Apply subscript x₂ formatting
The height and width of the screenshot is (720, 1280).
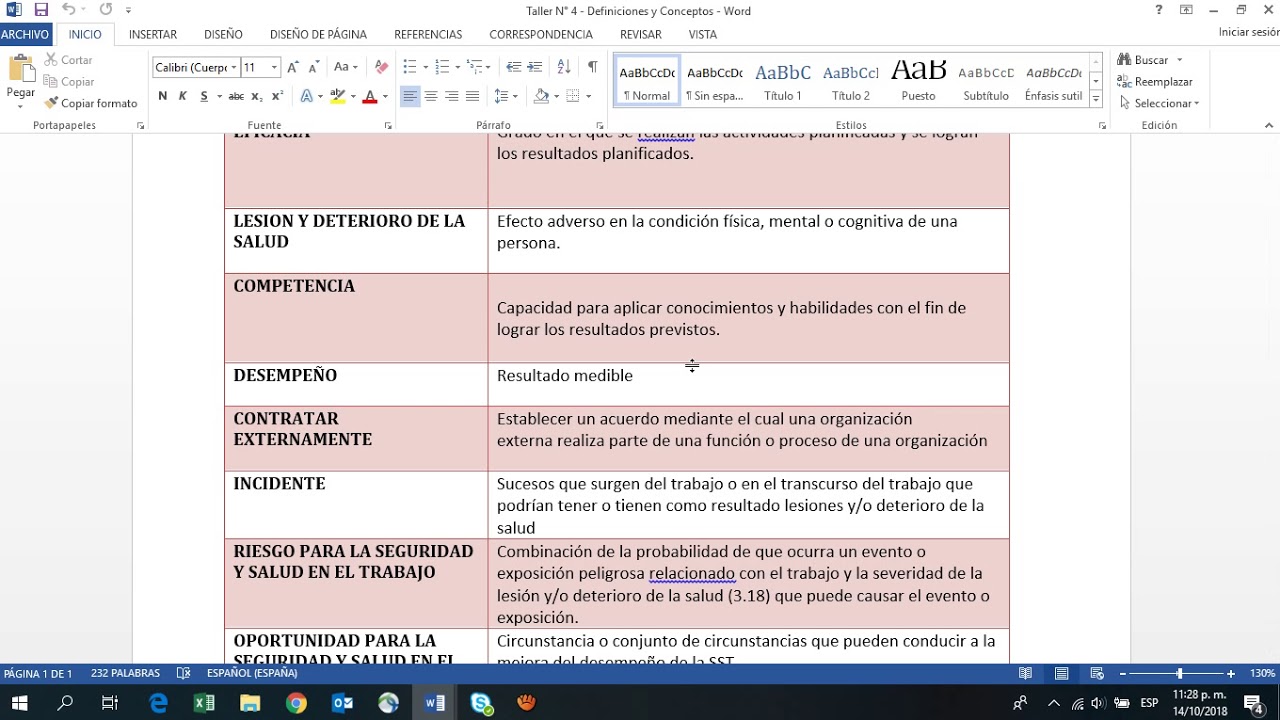[257, 96]
